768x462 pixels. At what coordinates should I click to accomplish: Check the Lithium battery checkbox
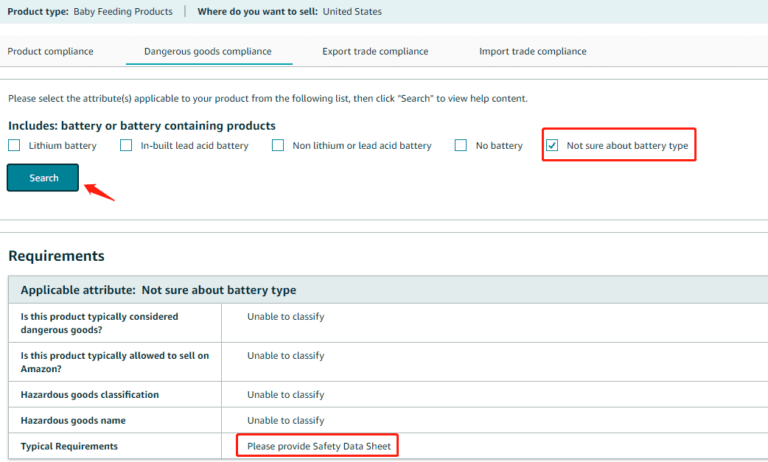click(14, 146)
